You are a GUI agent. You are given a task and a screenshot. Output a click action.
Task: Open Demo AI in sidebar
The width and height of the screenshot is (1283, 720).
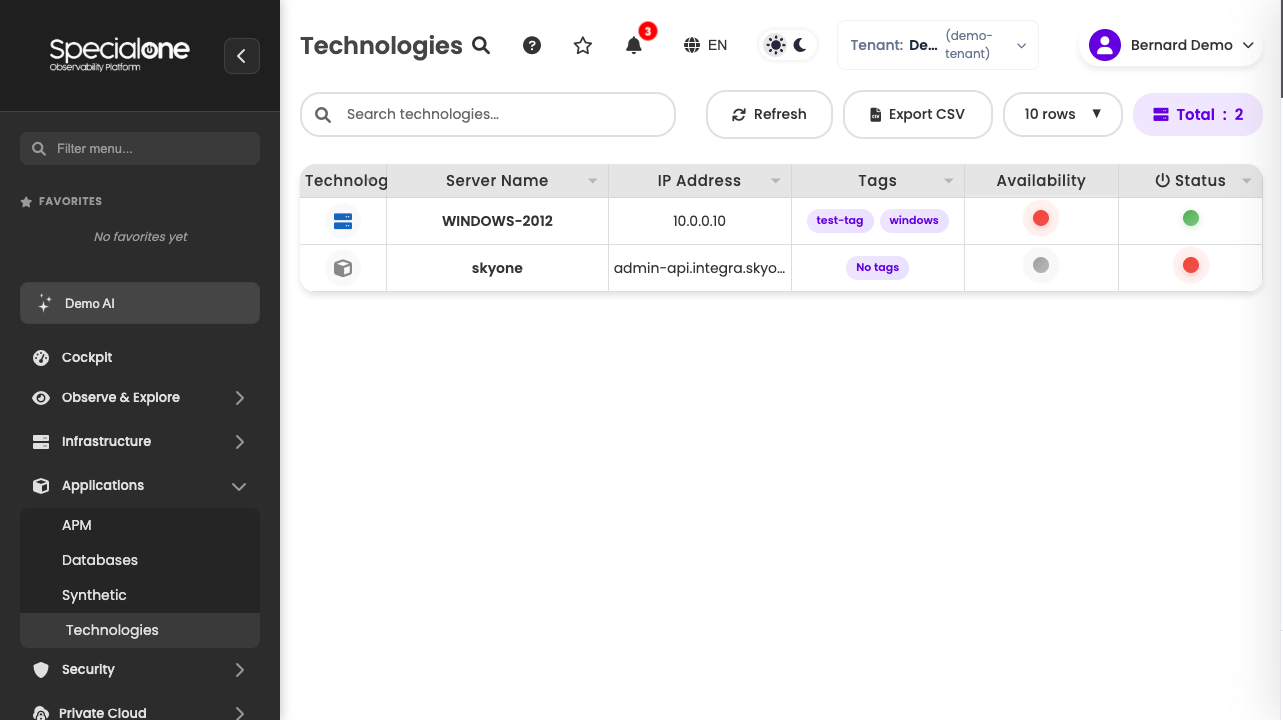(x=140, y=303)
